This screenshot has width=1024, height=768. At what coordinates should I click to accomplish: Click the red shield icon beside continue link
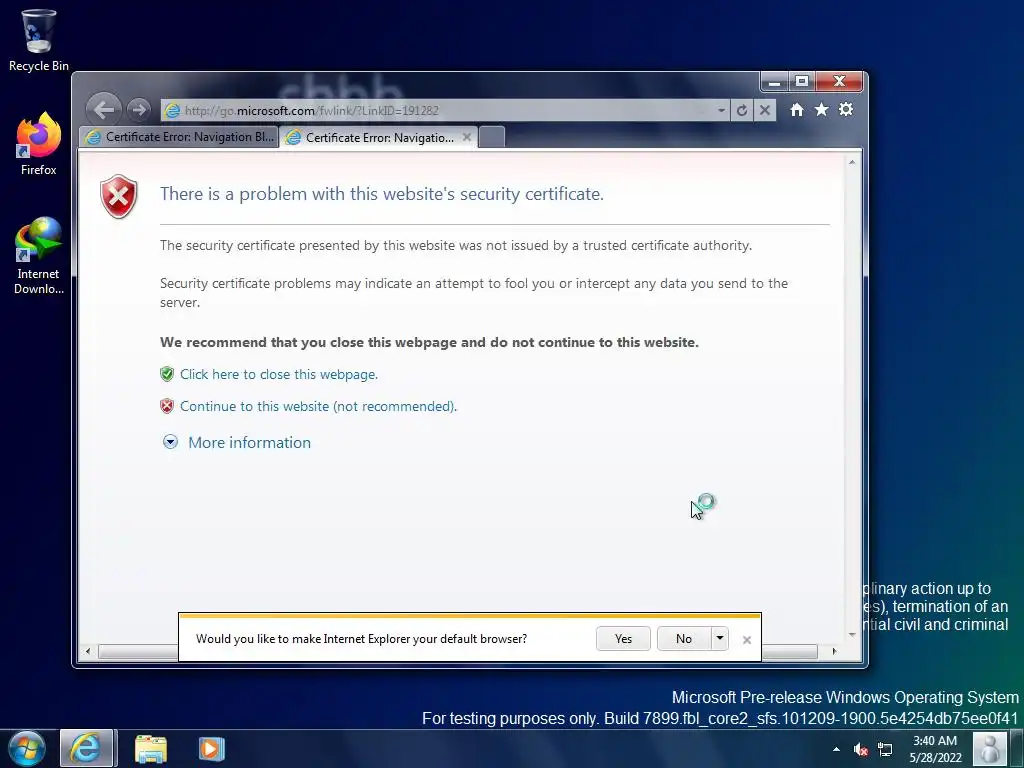pyautogui.click(x=167, y=406)
